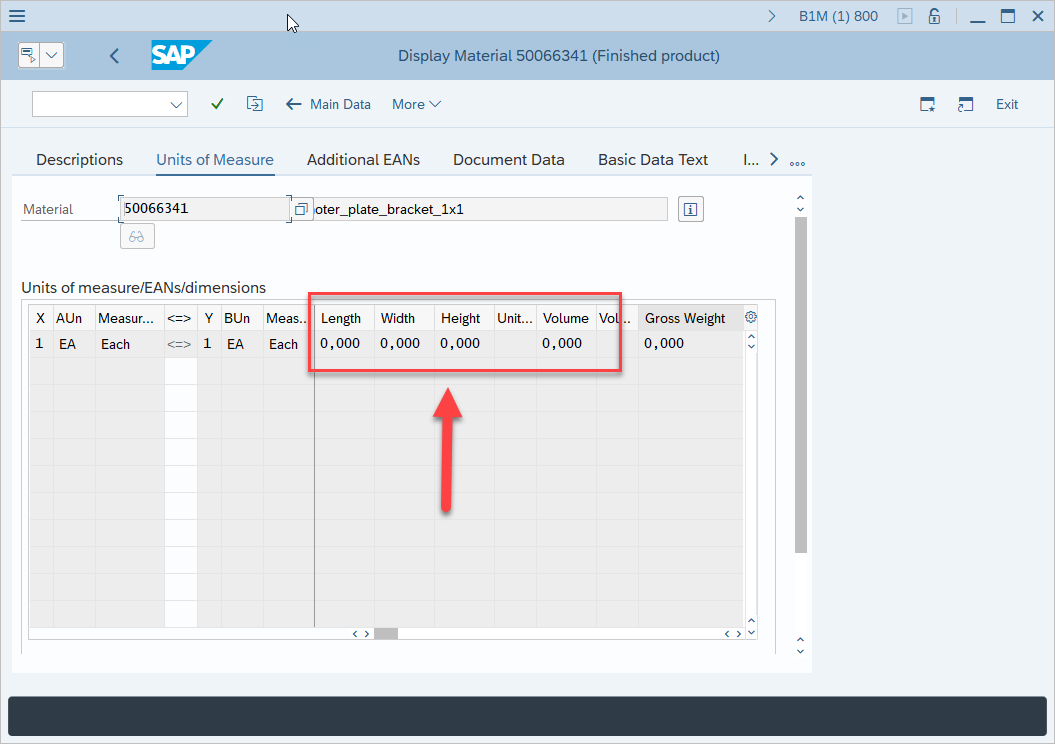Click the Exit button
Screen dimensions: 1055x744
1007,104
